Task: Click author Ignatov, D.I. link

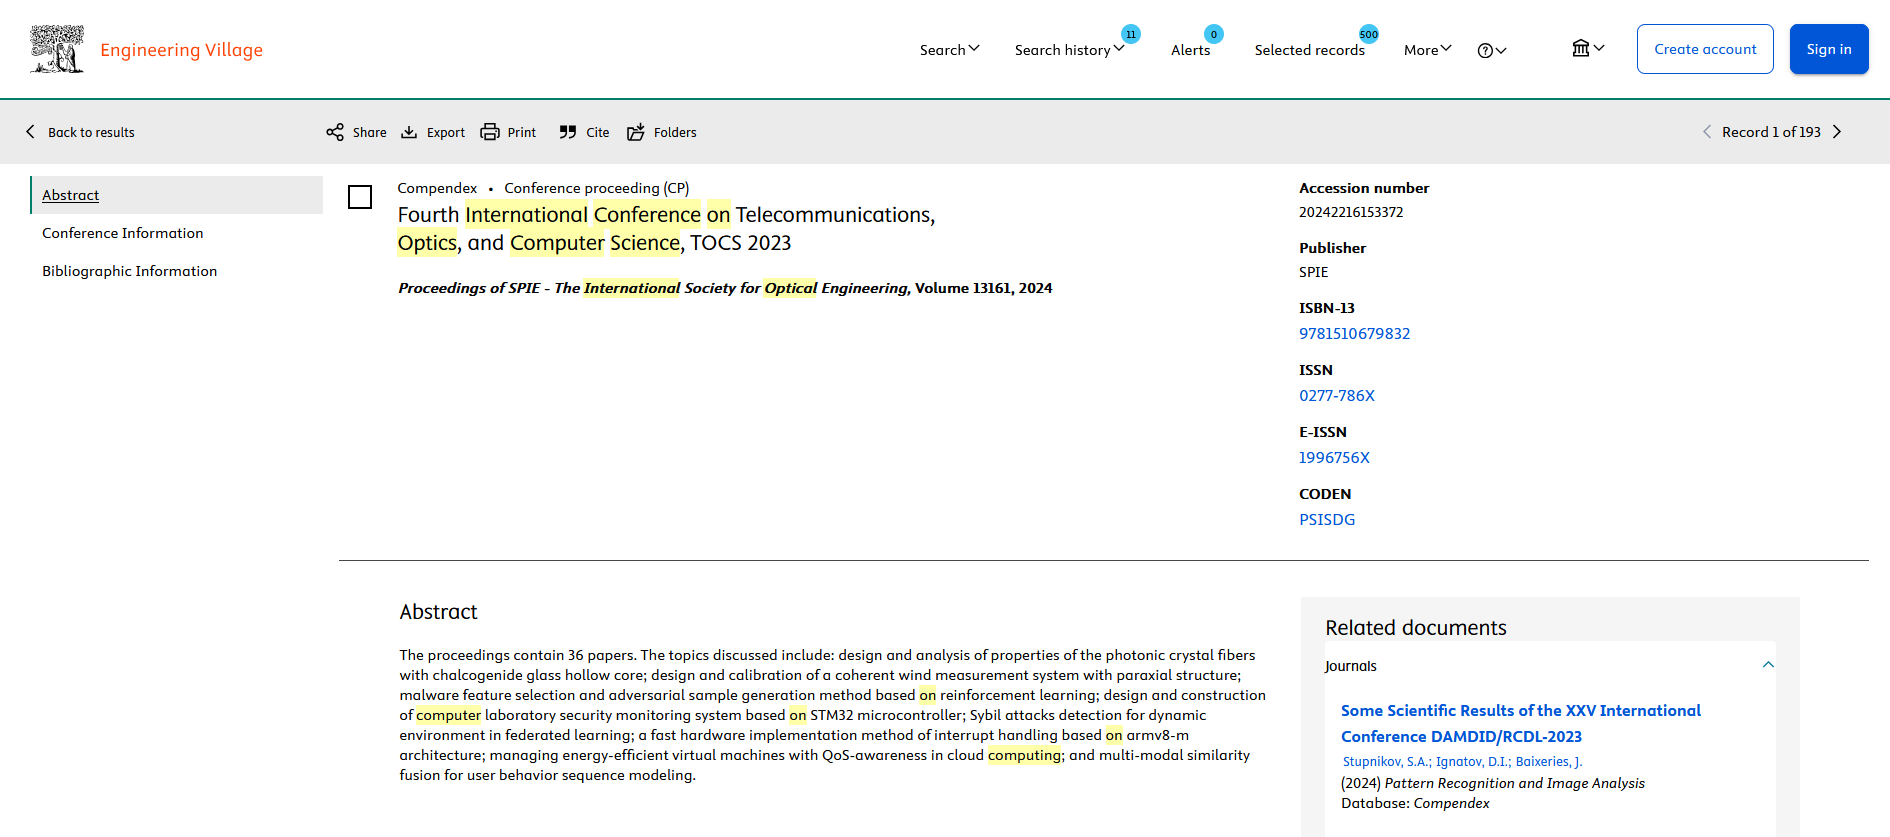Action: (x=1473, y=762)
